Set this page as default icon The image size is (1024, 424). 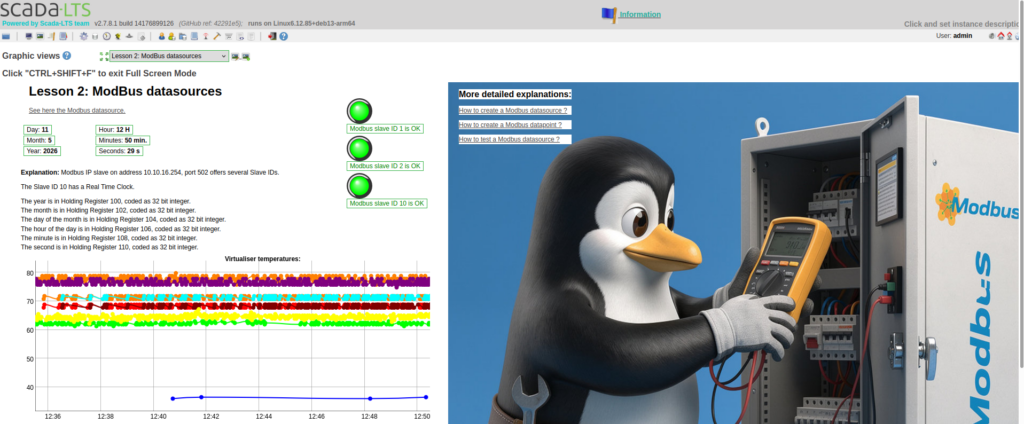click(x=1009, y=36)
